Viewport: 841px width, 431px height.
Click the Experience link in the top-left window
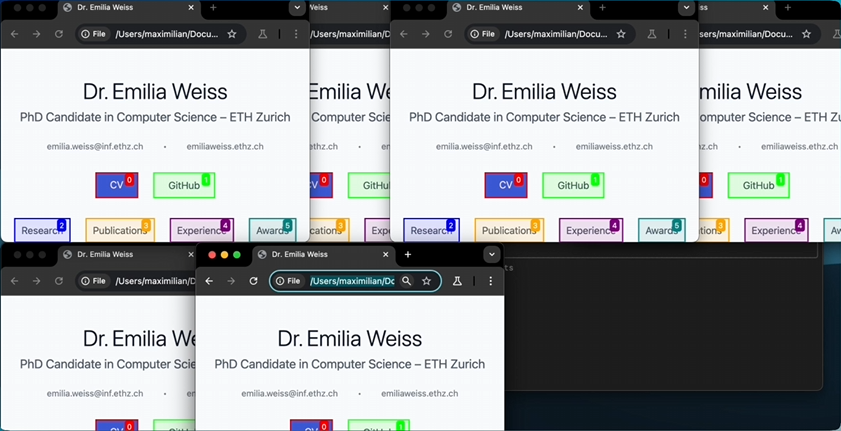pyautogui.click(x=201, y=231)
